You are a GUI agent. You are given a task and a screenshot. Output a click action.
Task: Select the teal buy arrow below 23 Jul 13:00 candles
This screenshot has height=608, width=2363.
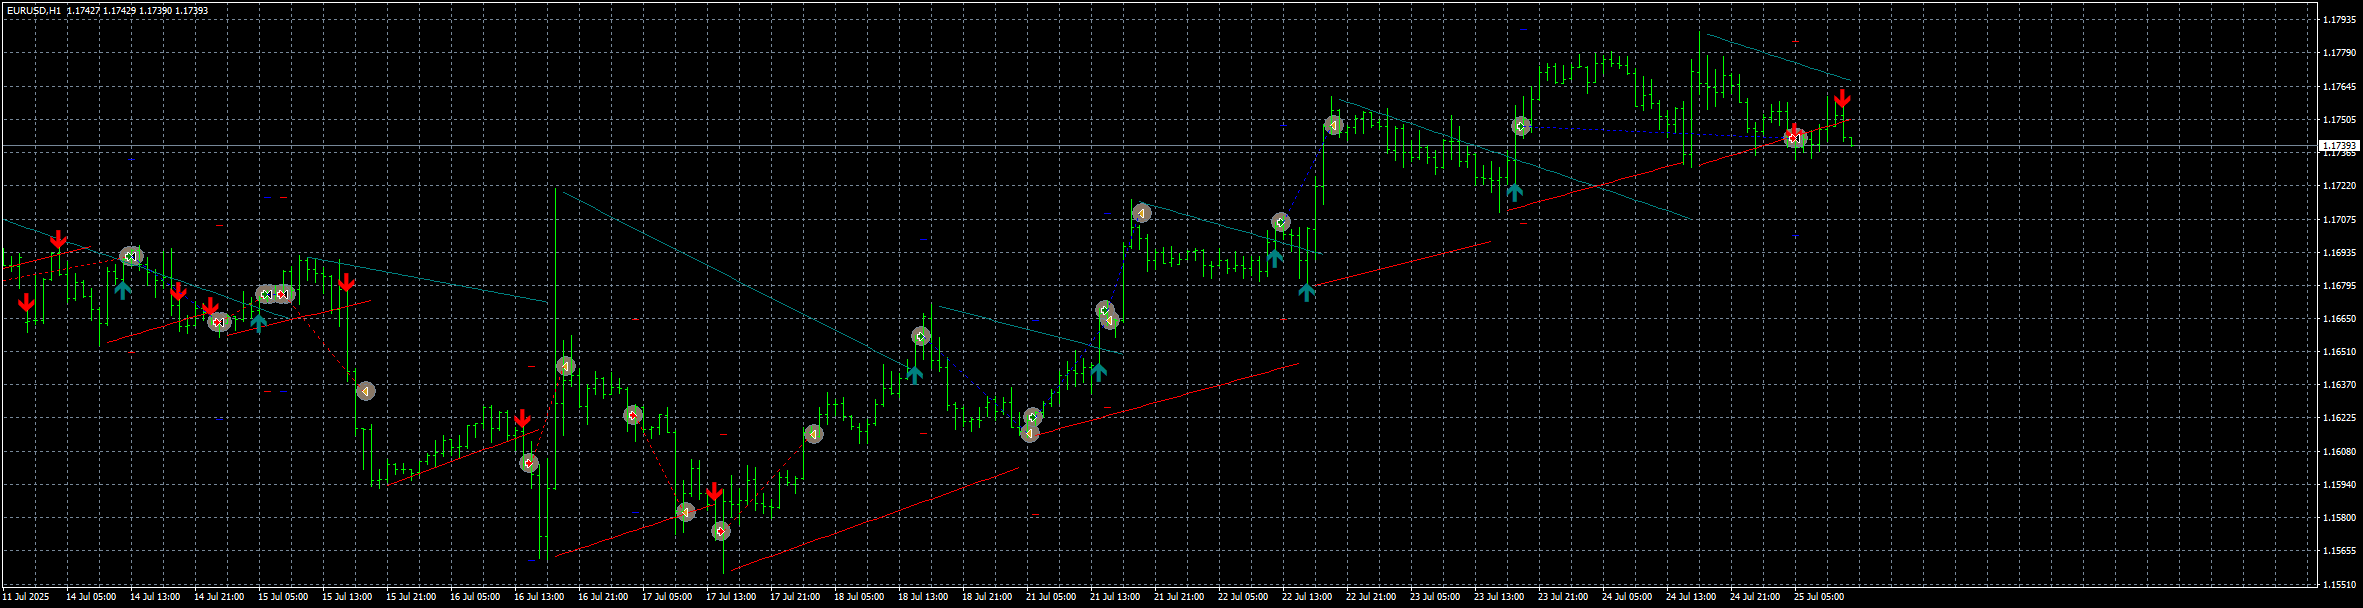coord(1515,192)
